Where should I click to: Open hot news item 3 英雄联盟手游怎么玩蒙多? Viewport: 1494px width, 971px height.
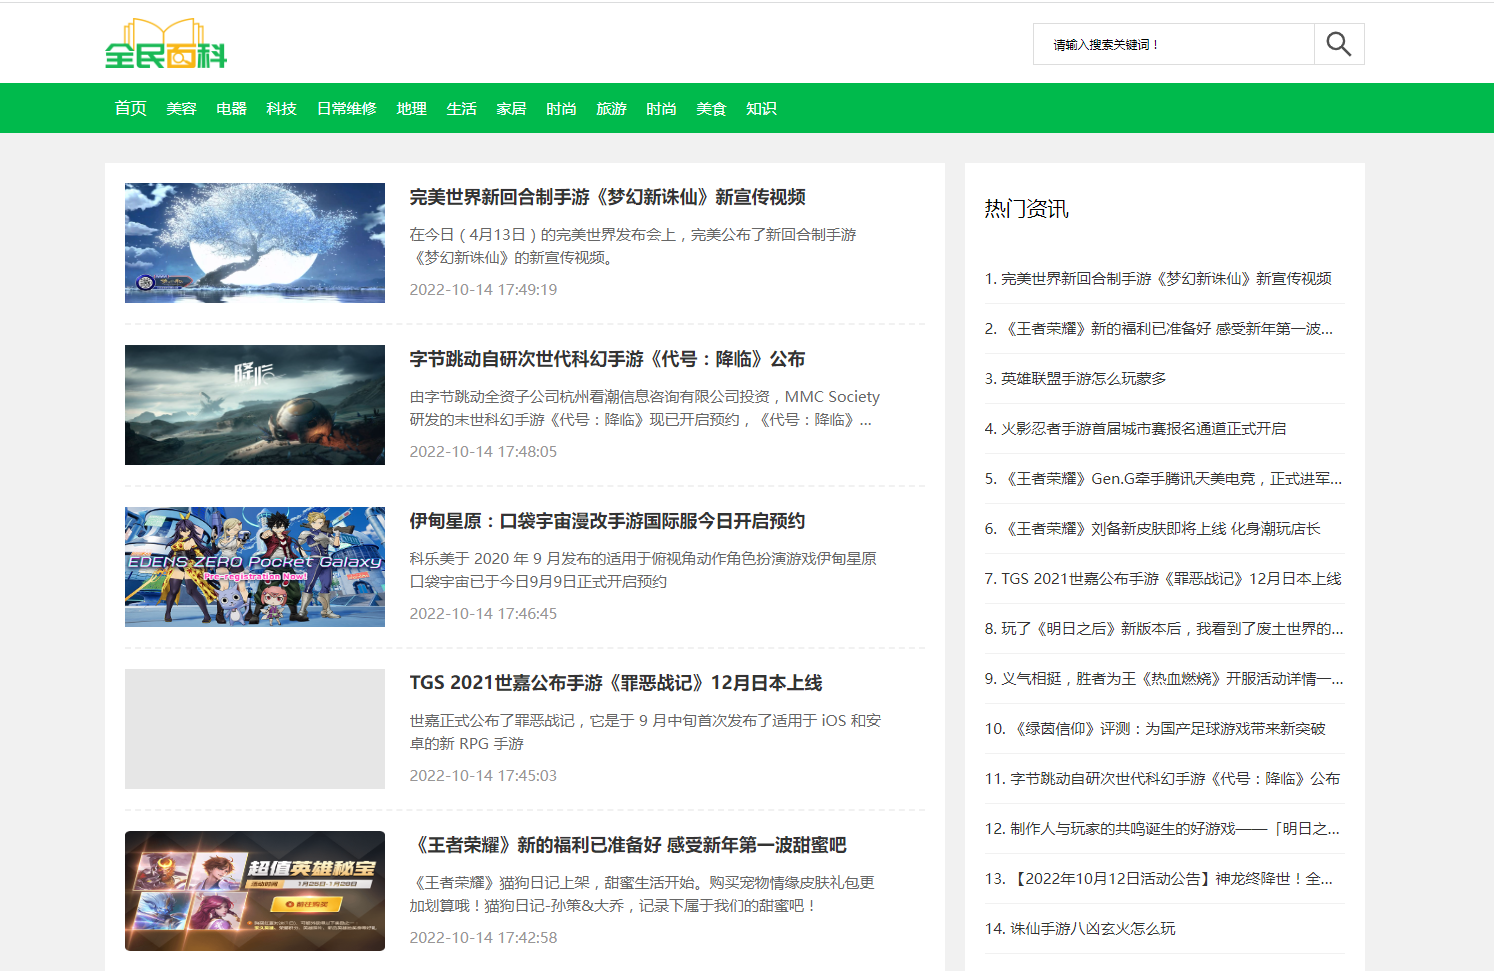pyautogui.click(x=1075, y=378)
